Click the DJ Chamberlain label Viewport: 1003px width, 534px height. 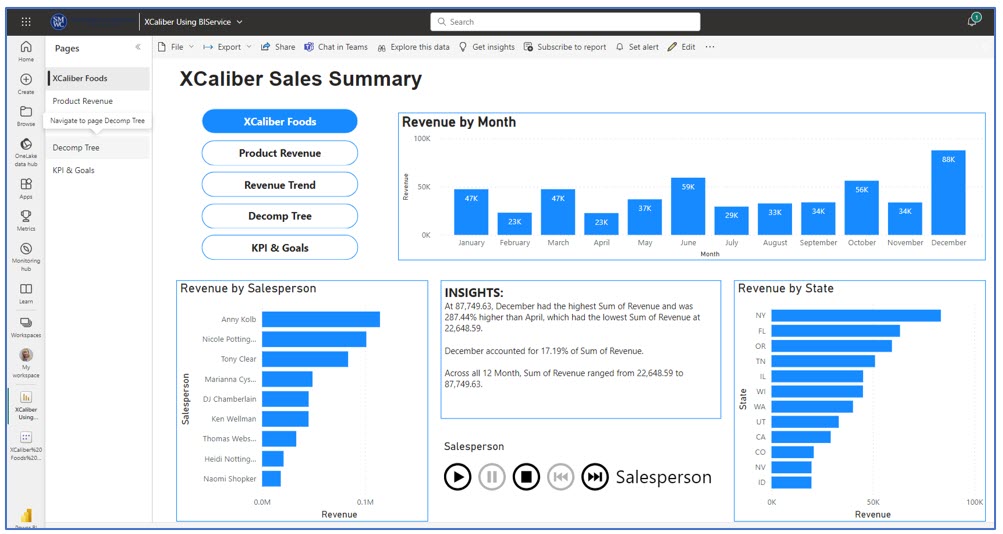click(x=230, y=399)
